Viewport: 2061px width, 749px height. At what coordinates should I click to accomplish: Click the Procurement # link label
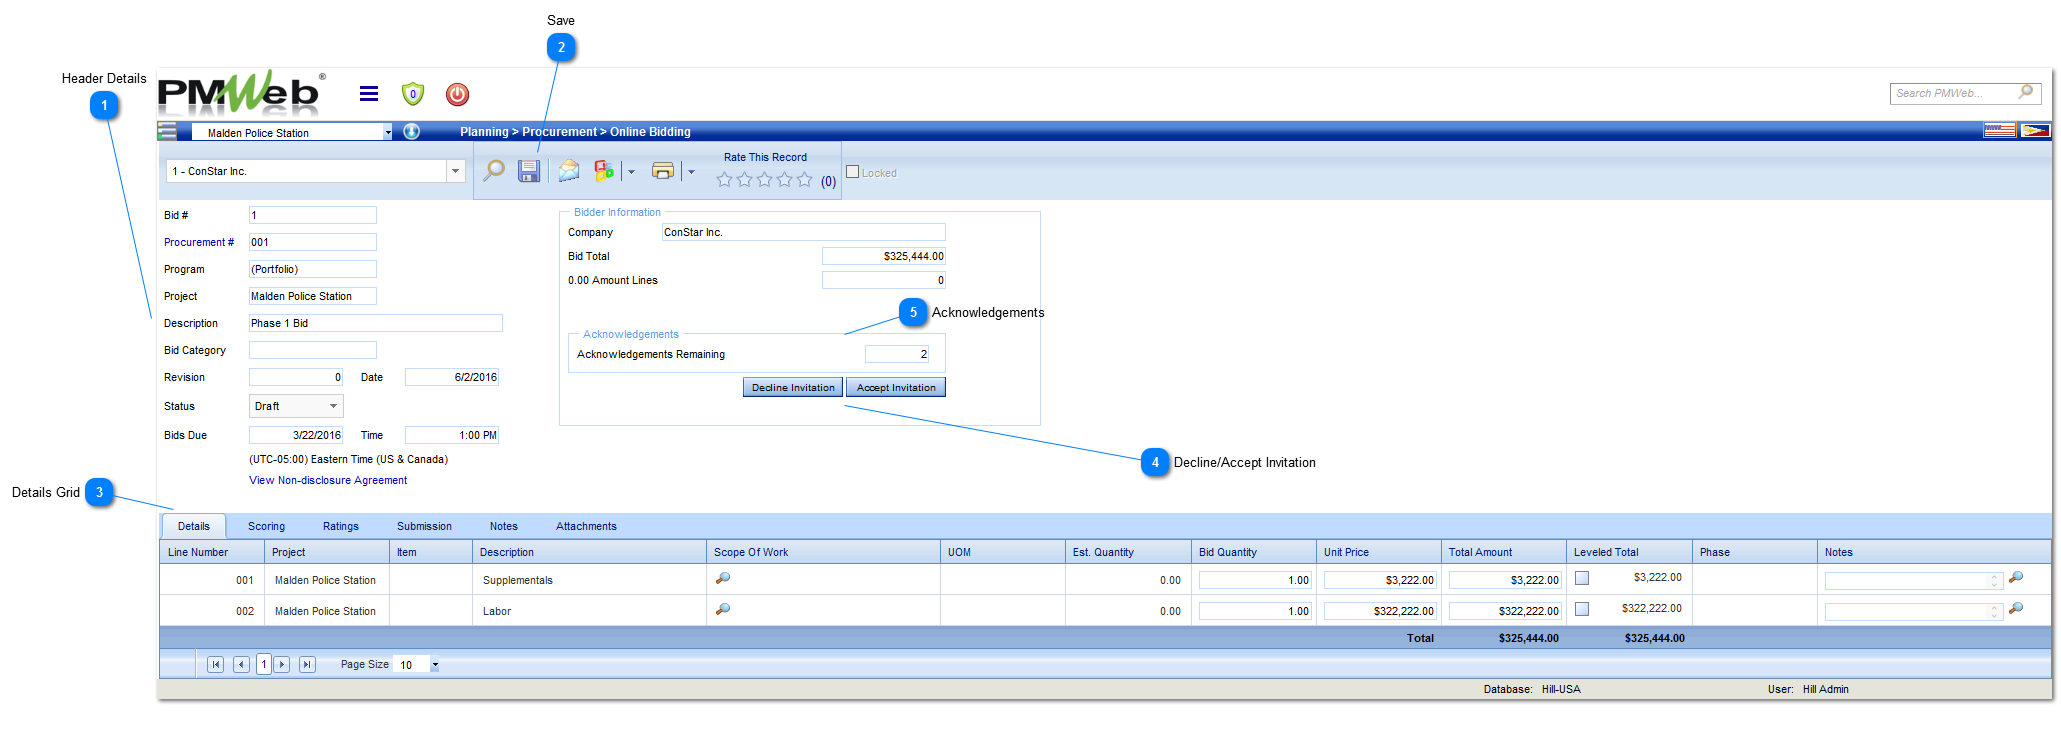(x=199, y=242)
